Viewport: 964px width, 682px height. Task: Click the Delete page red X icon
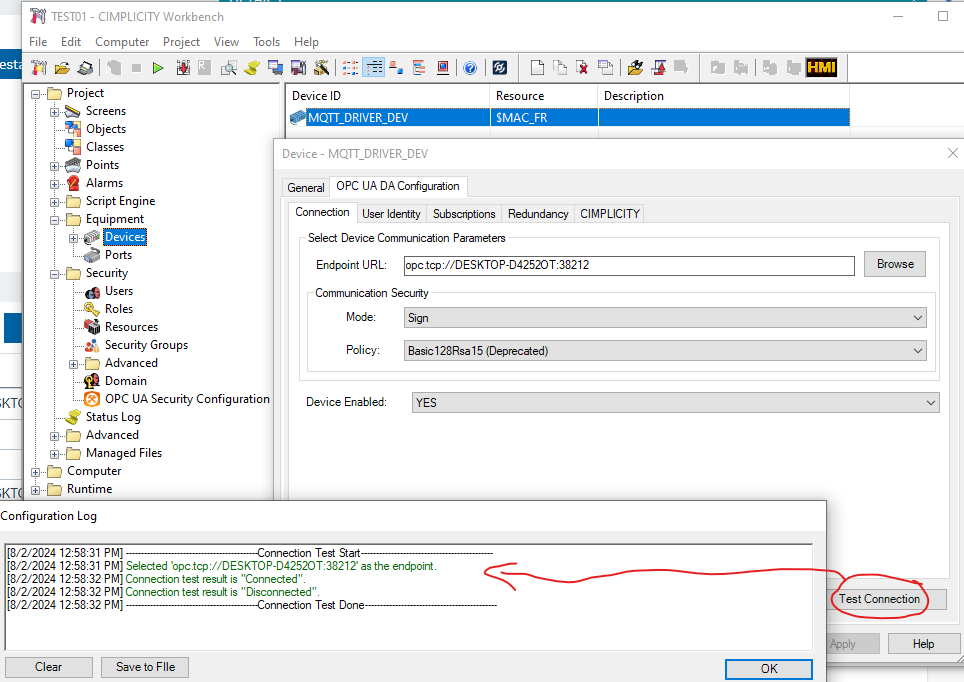582,68
